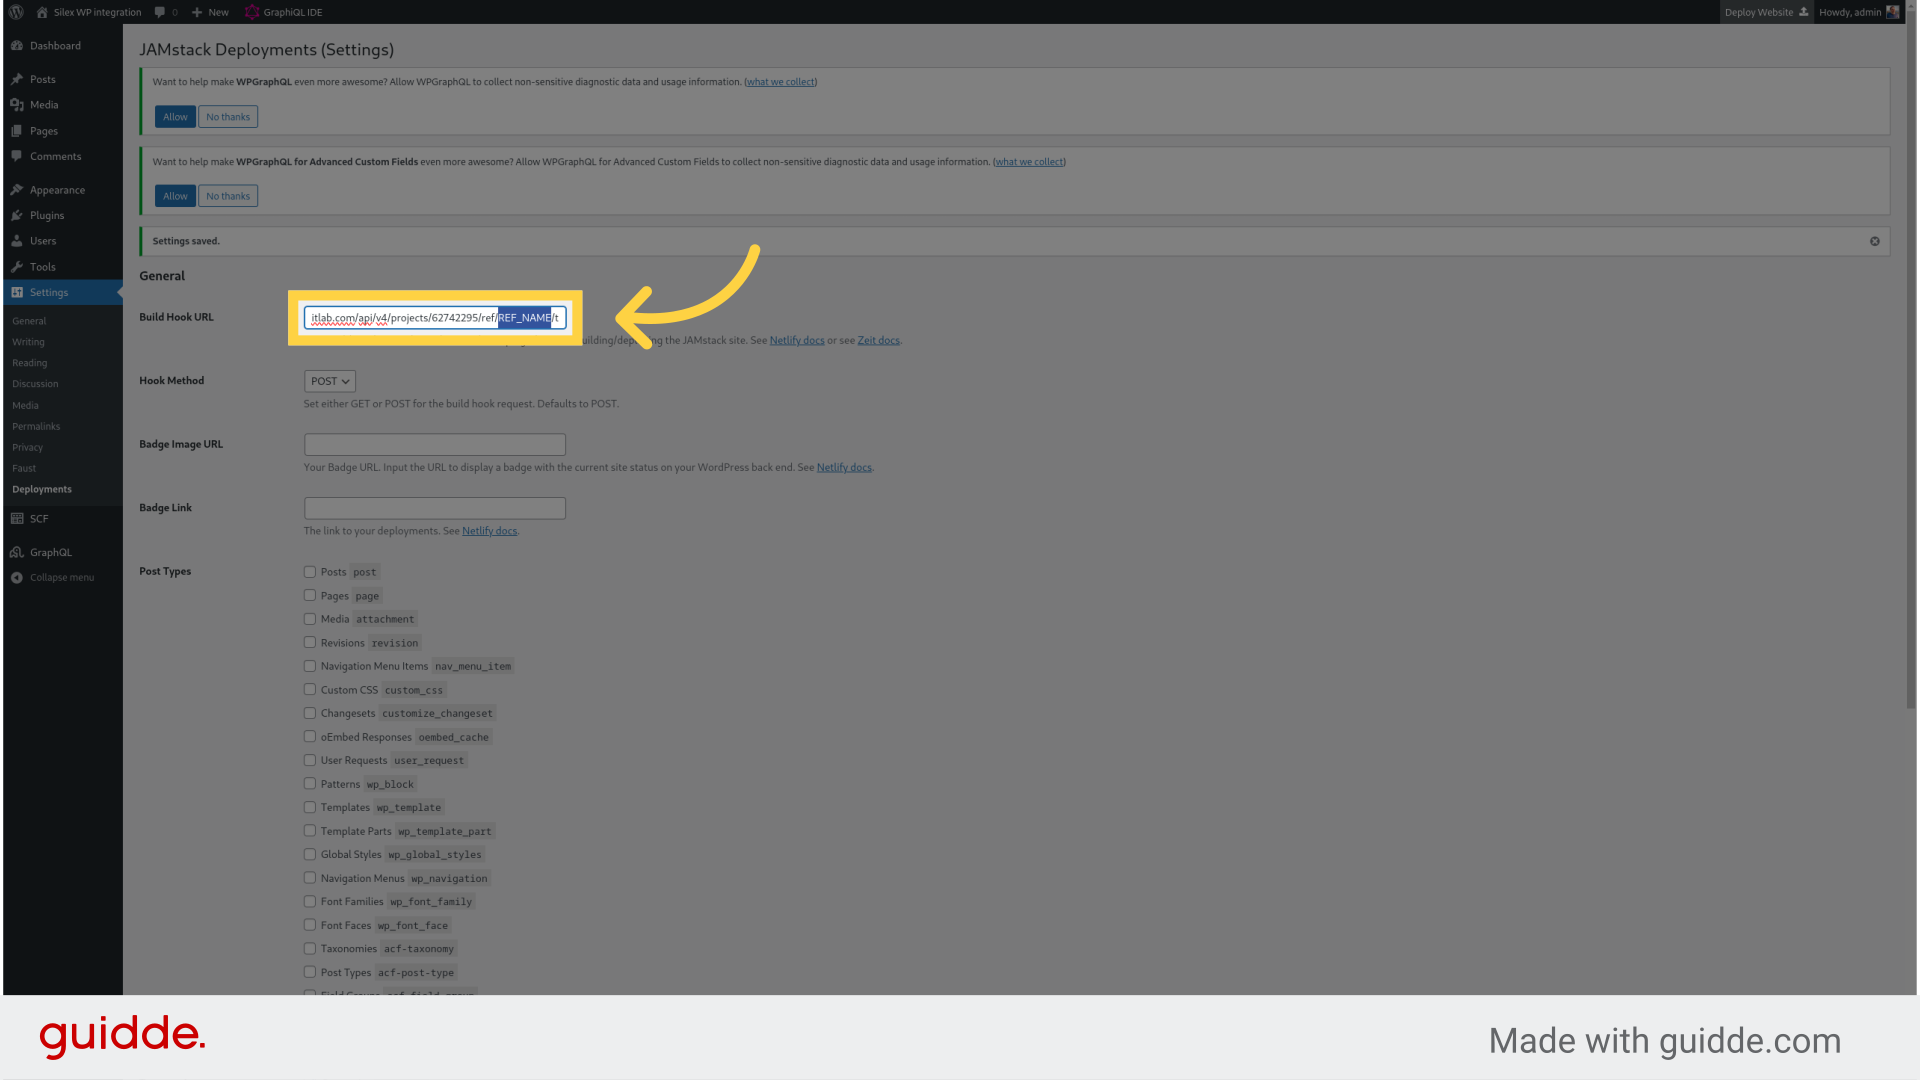Change Hook Method POST dropdown

click(x=328, y=381)
